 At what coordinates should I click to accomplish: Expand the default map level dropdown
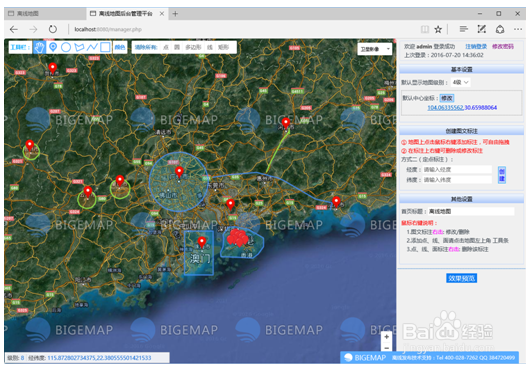coord(460,82)
